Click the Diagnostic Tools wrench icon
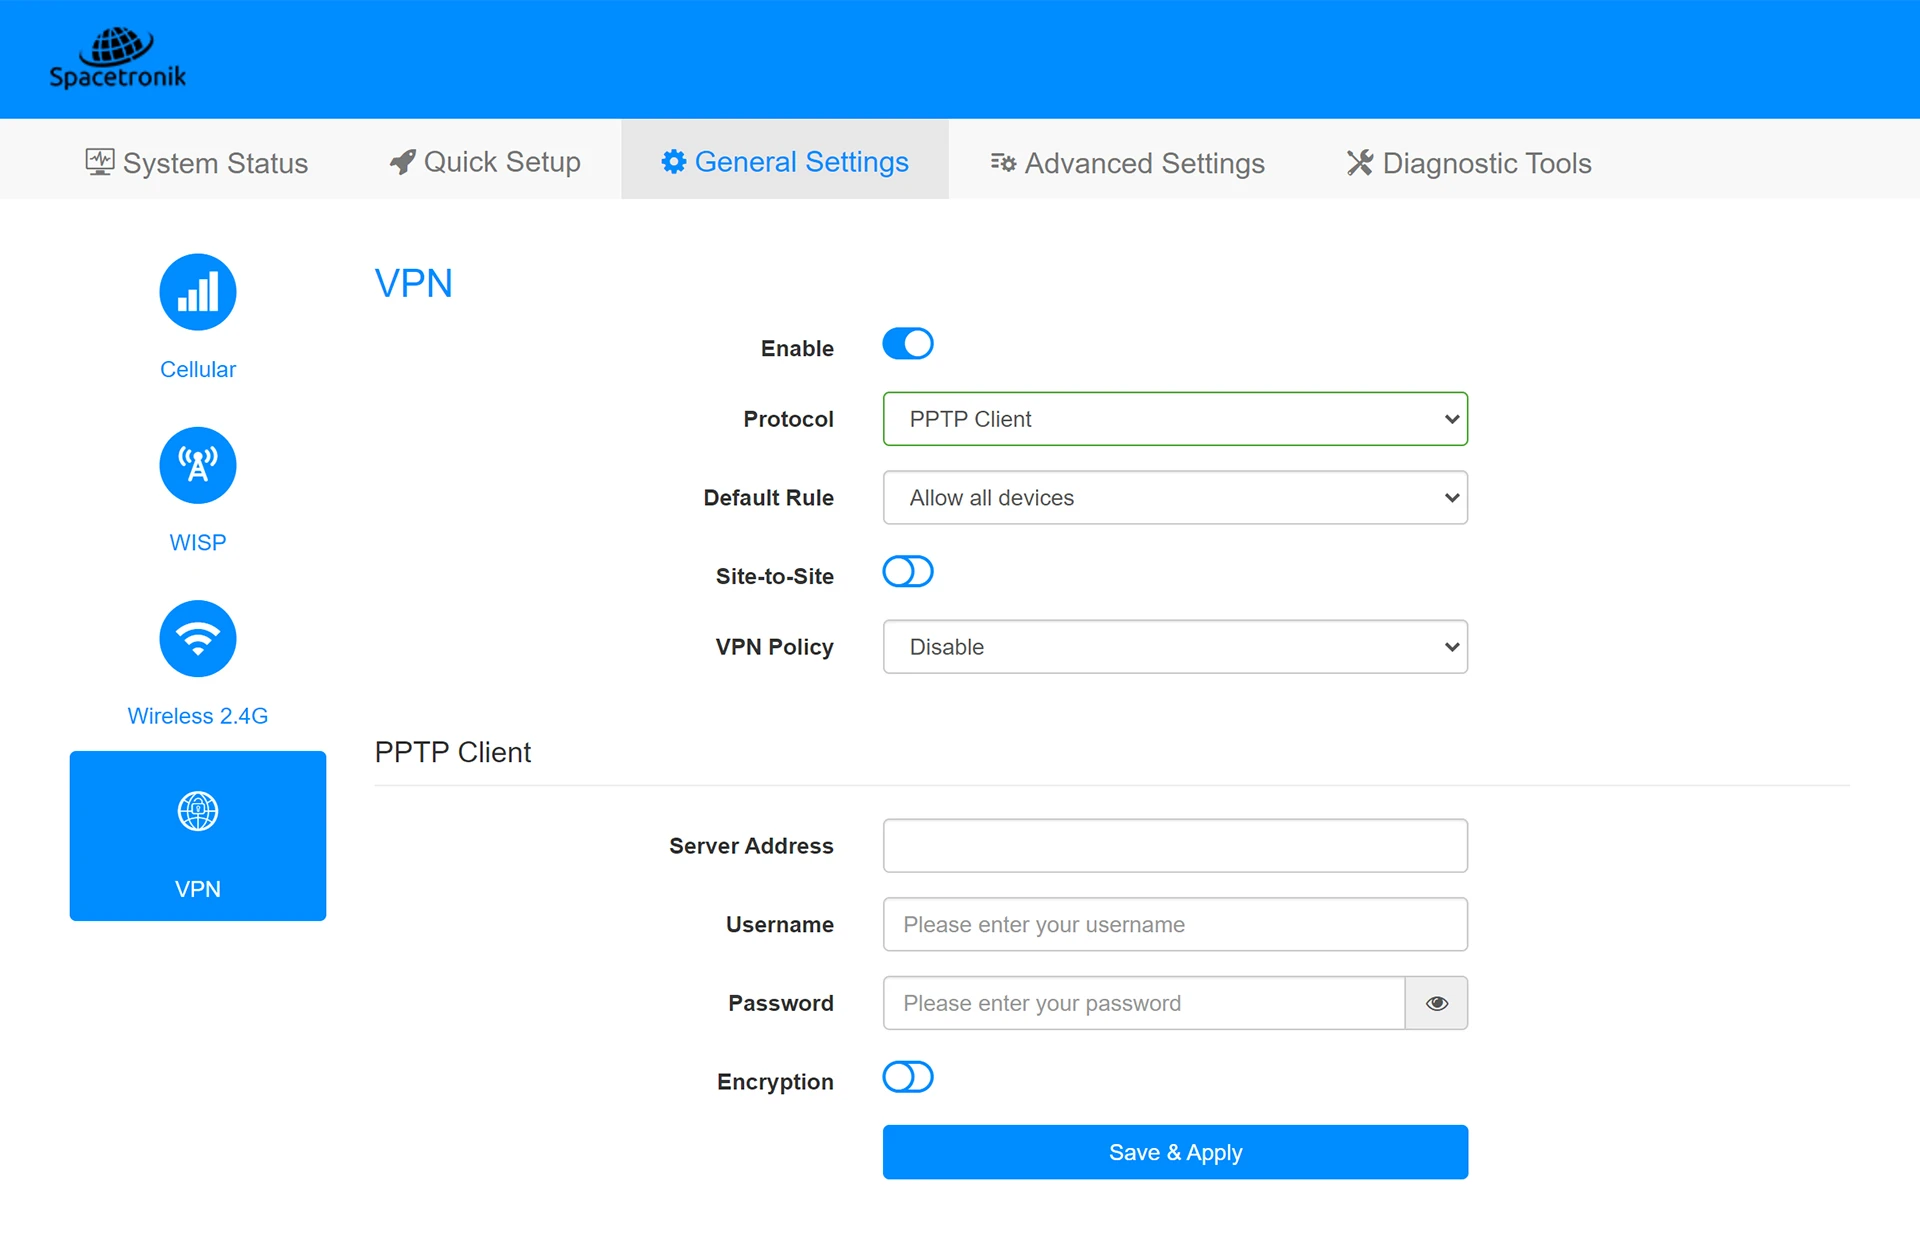This screenshot has height=1255, width=1920. [1359, 163]
